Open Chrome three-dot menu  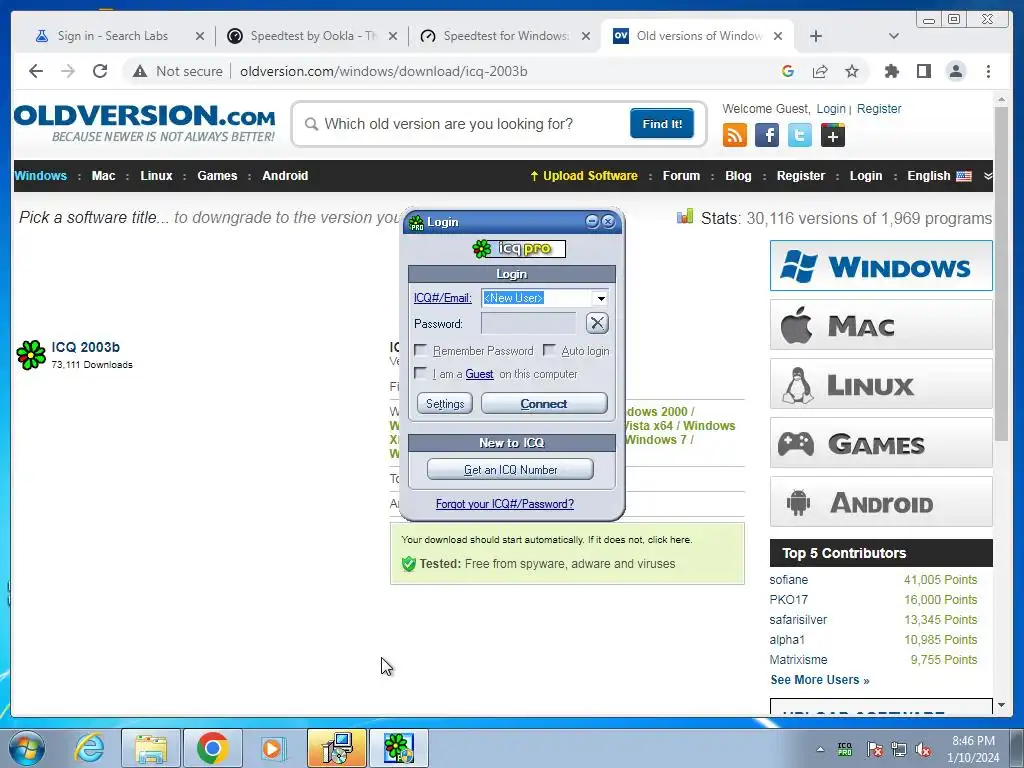point(988,71)
